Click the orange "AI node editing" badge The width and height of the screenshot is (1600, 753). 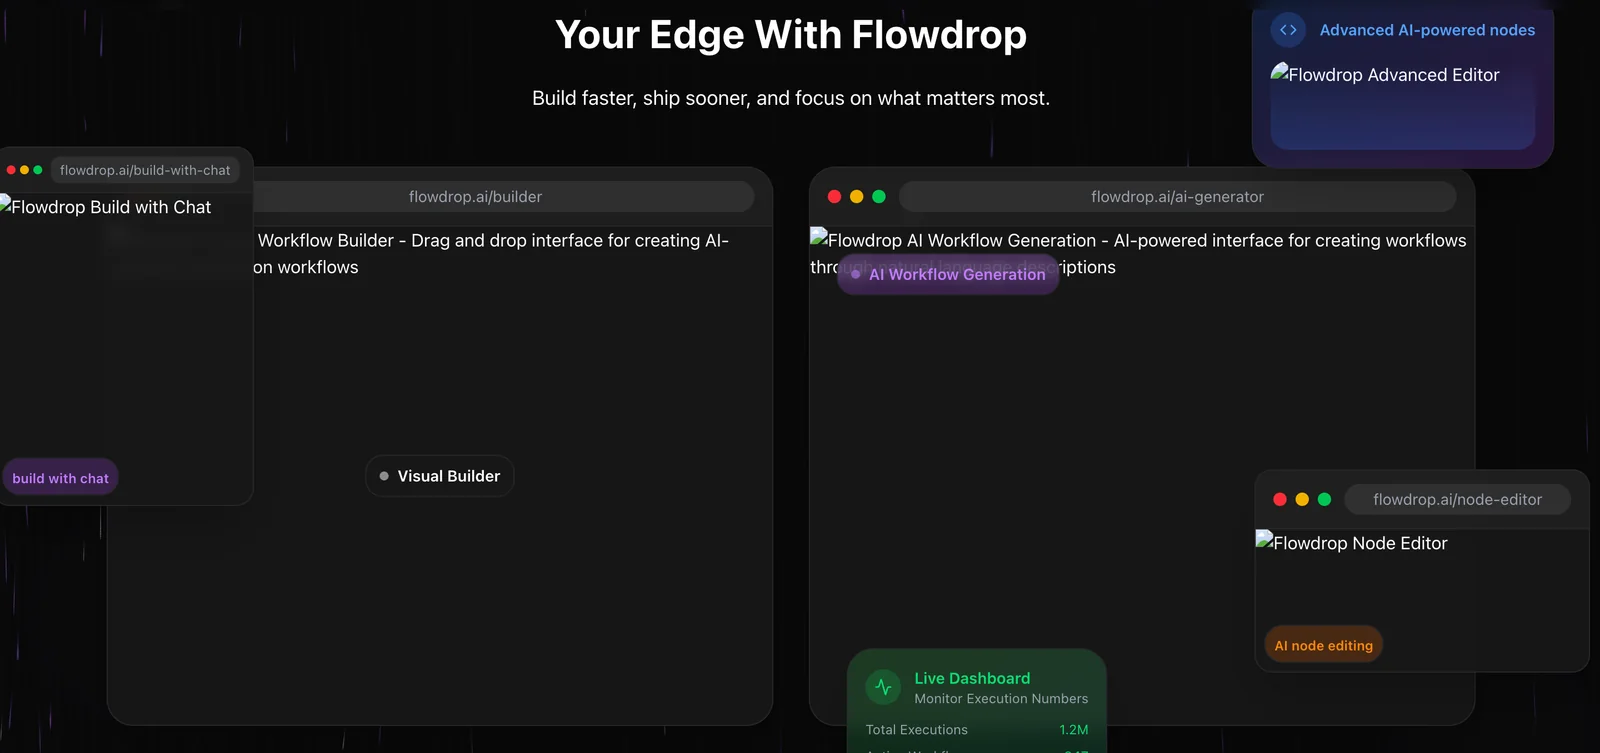[1323, 645]
